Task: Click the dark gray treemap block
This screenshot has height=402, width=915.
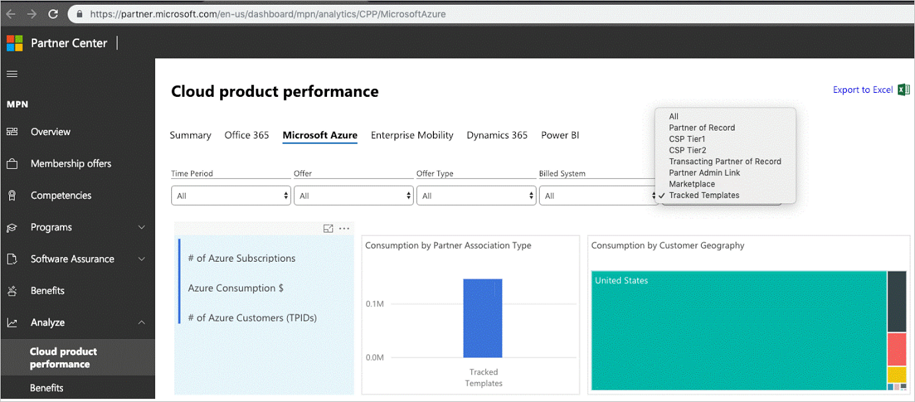Action: click(x=896, y=302)
